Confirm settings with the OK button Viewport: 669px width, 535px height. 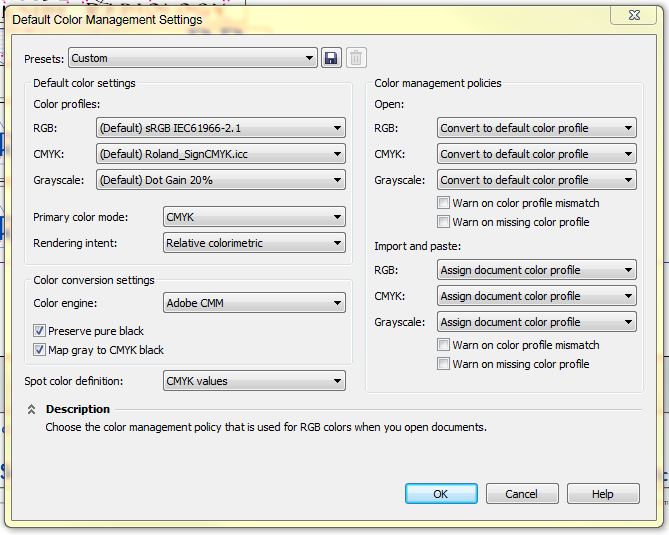pyautogui.click(x=441, y=494)
